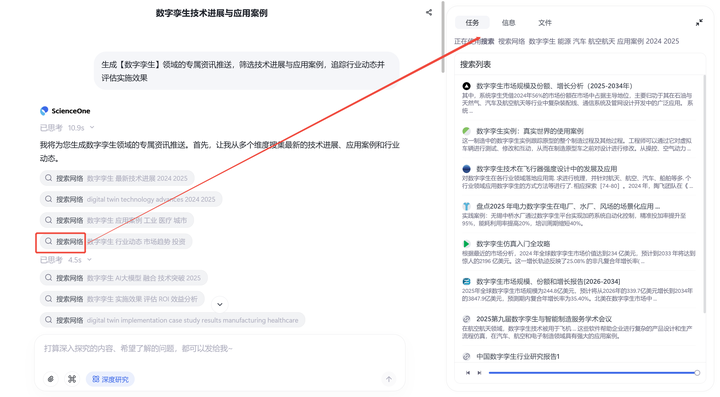Open search chip digital twin implementation case study

(172, 320)
